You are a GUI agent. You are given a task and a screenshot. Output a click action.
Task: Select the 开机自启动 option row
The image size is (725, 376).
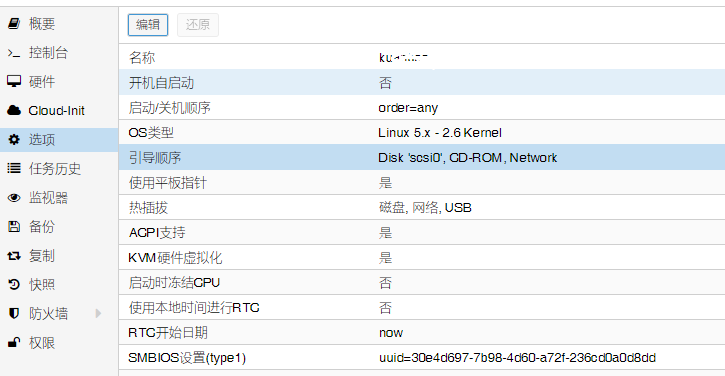[422, 82]
